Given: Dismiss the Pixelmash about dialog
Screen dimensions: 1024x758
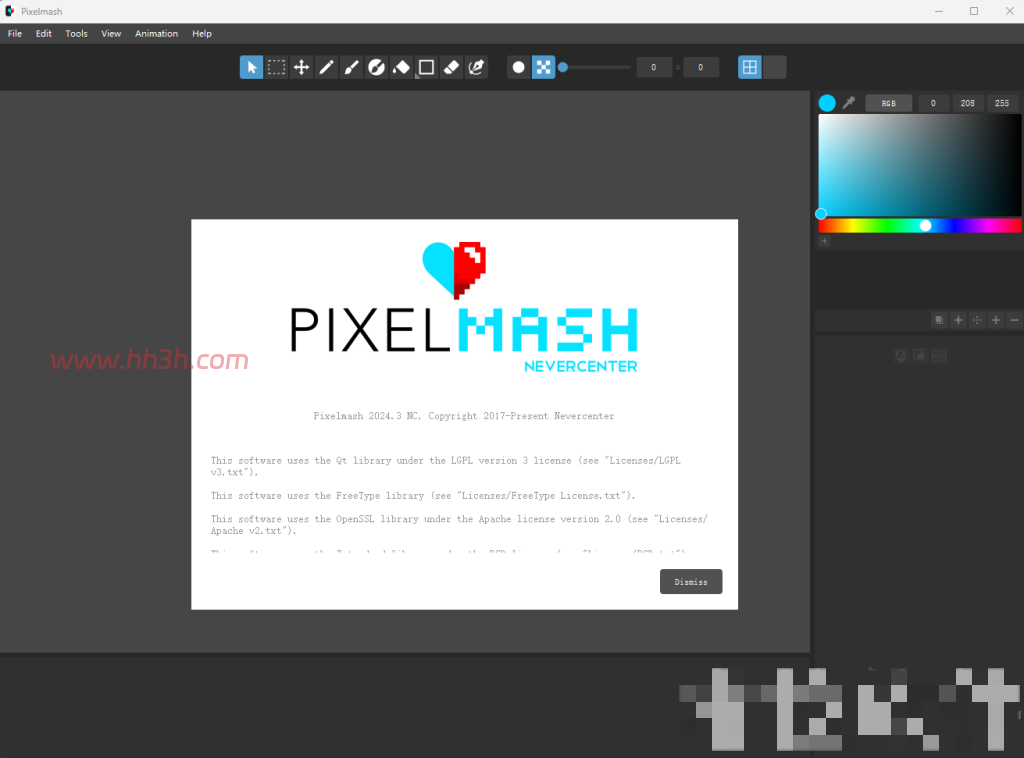Looking at the screenshot, I should click(691, 582).
